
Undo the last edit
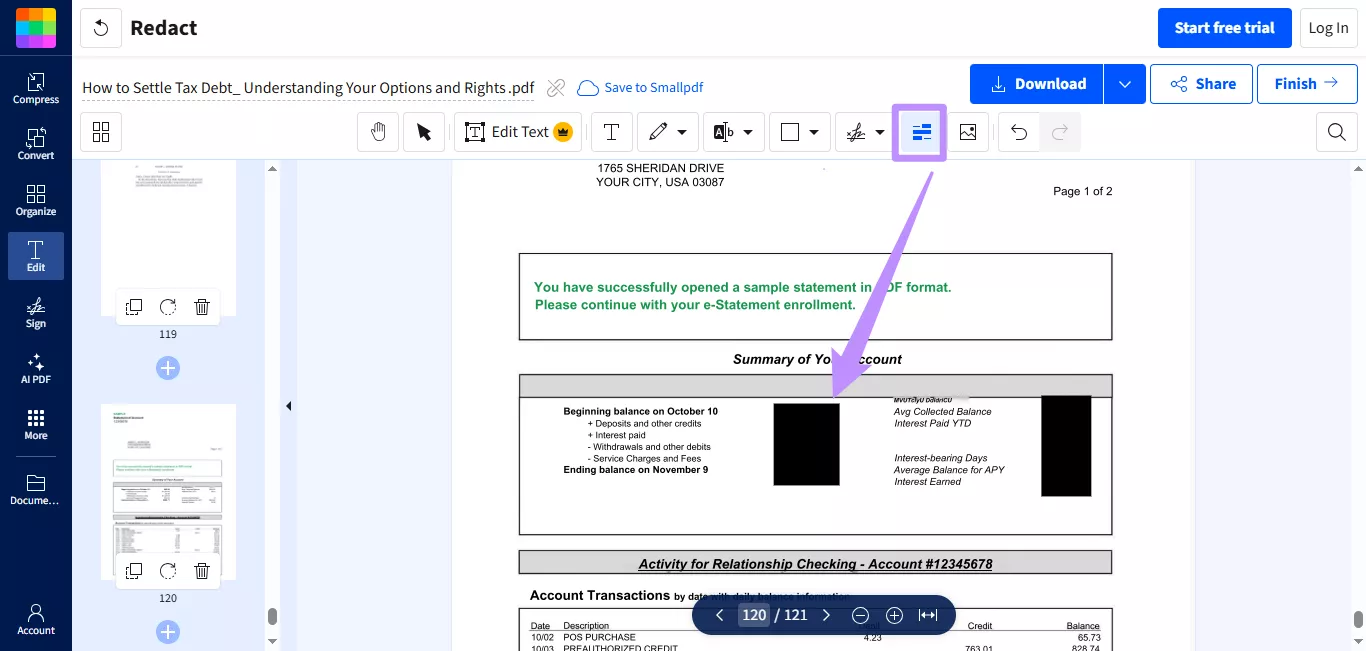tap(1018, 131)
